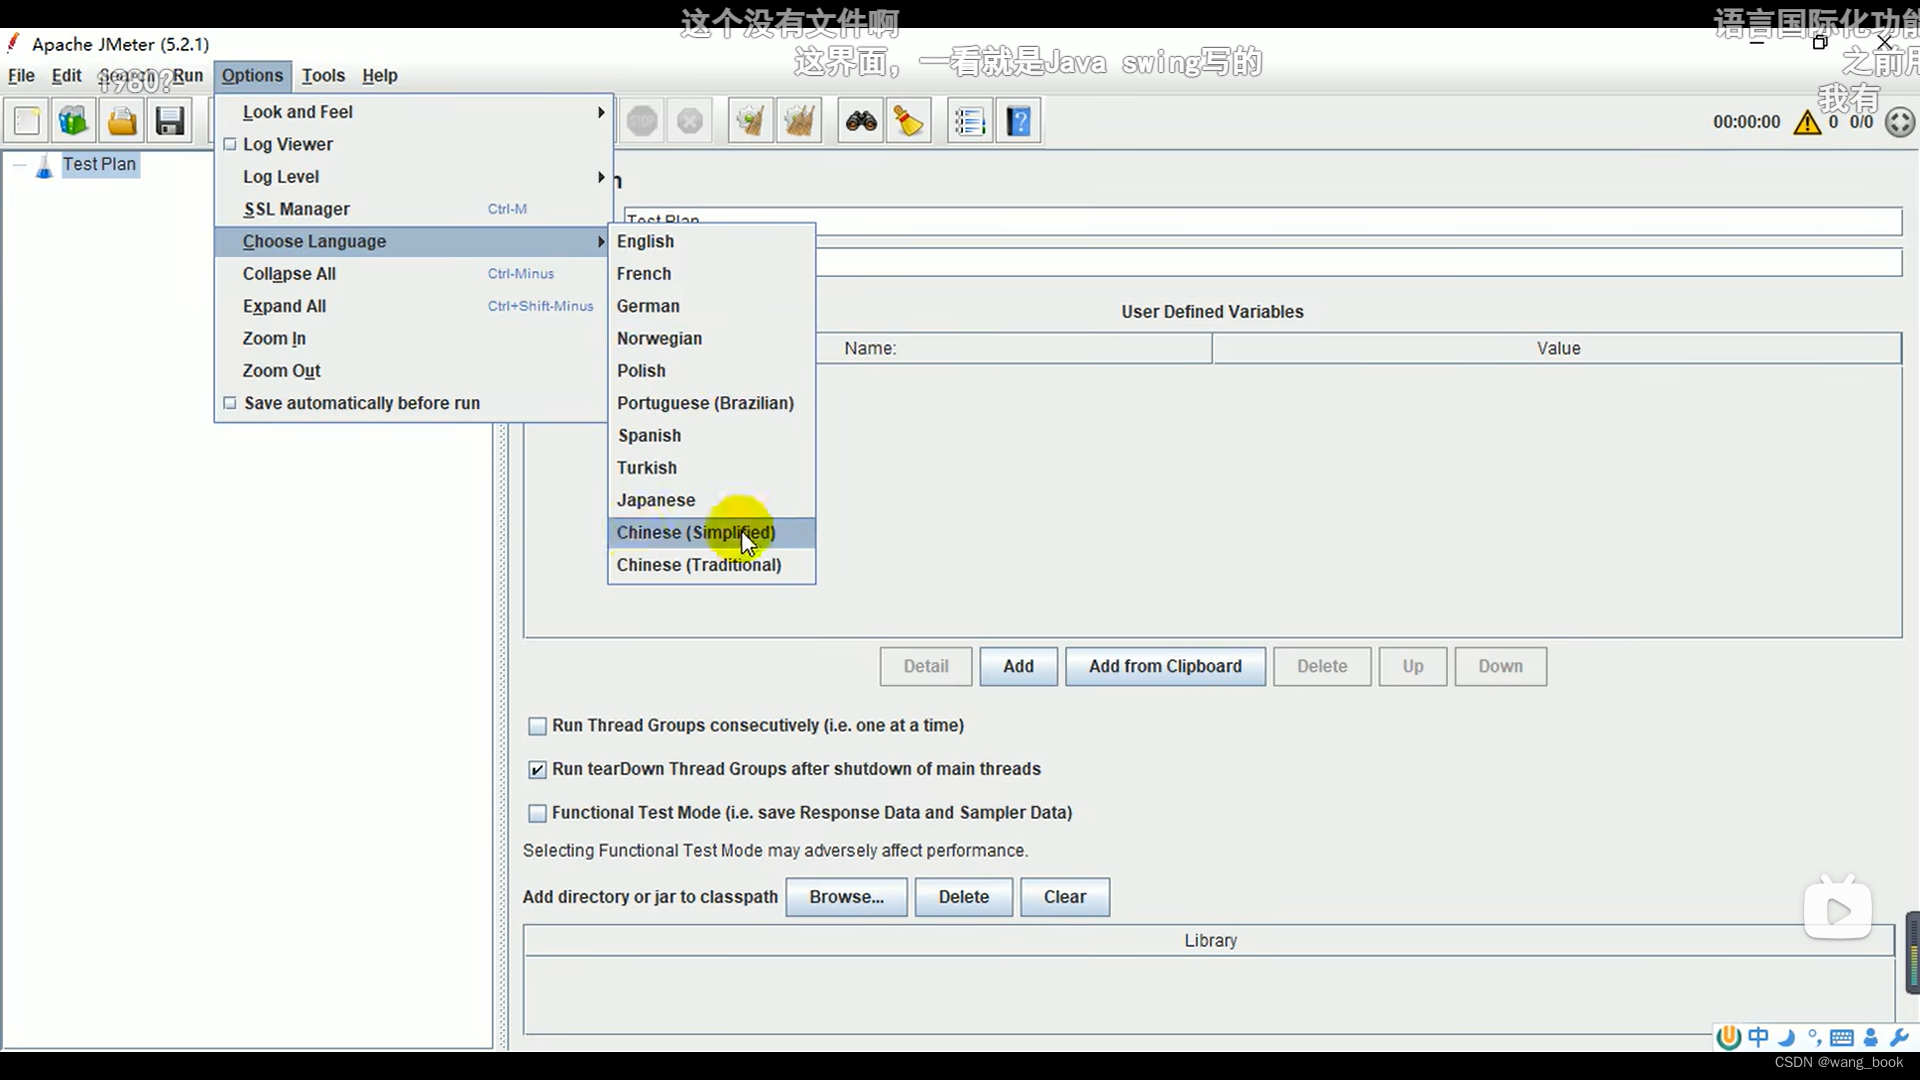The height and width of the screenshot is (1080, 1920).
Task: Toggle the Log Viewer checkbox
Action: click(230, 144)
